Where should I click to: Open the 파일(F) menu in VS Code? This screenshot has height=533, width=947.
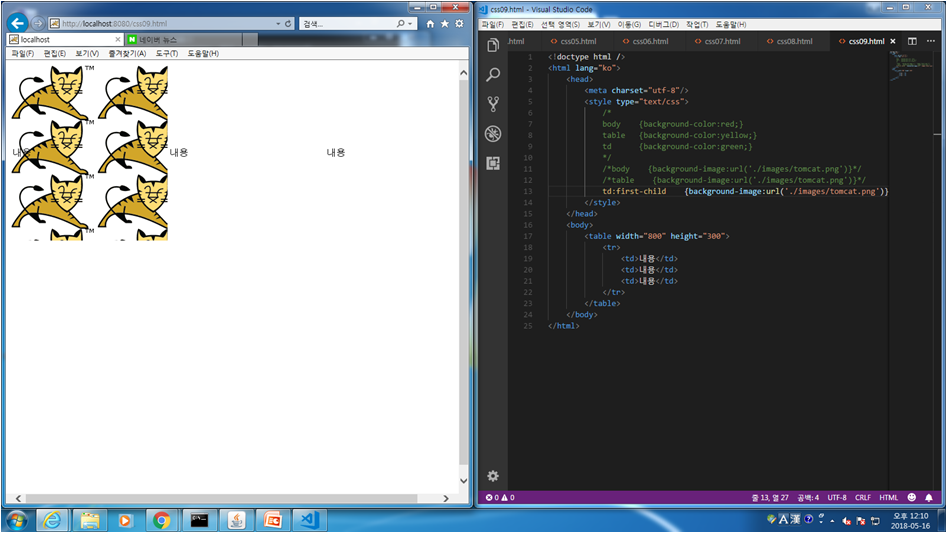point(492,25)
